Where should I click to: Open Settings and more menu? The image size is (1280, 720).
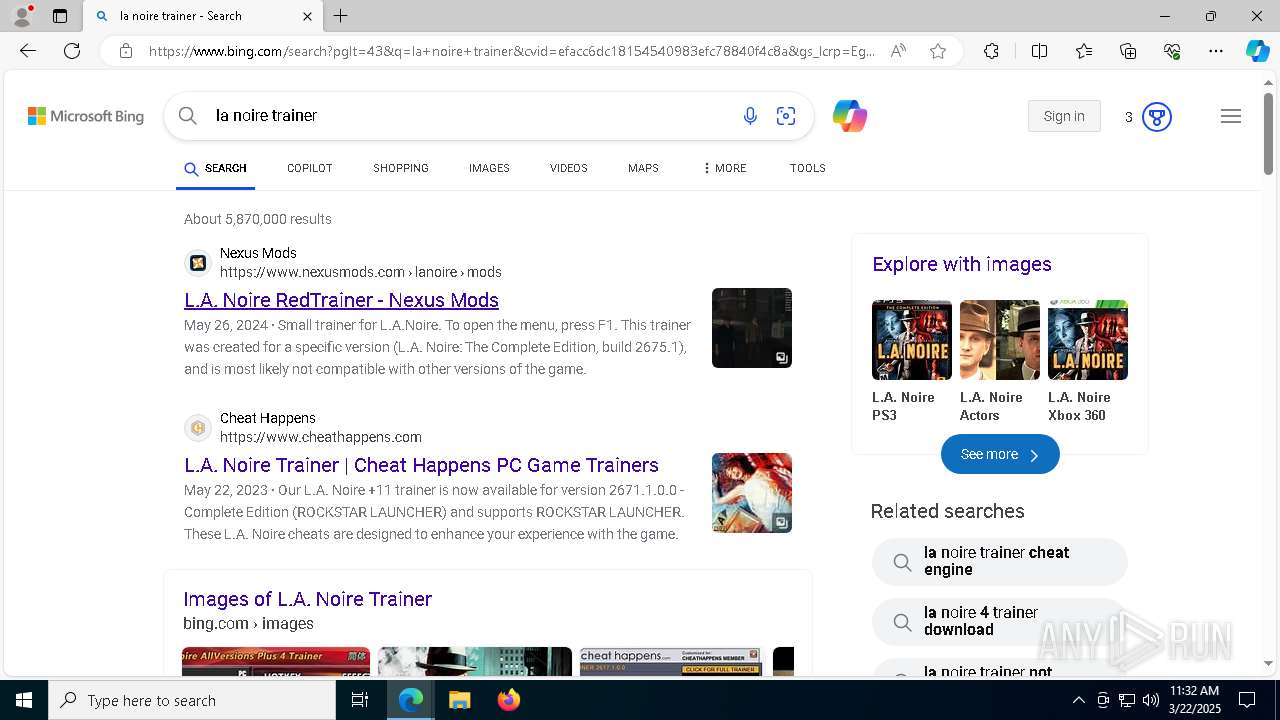pos(1216,51)
